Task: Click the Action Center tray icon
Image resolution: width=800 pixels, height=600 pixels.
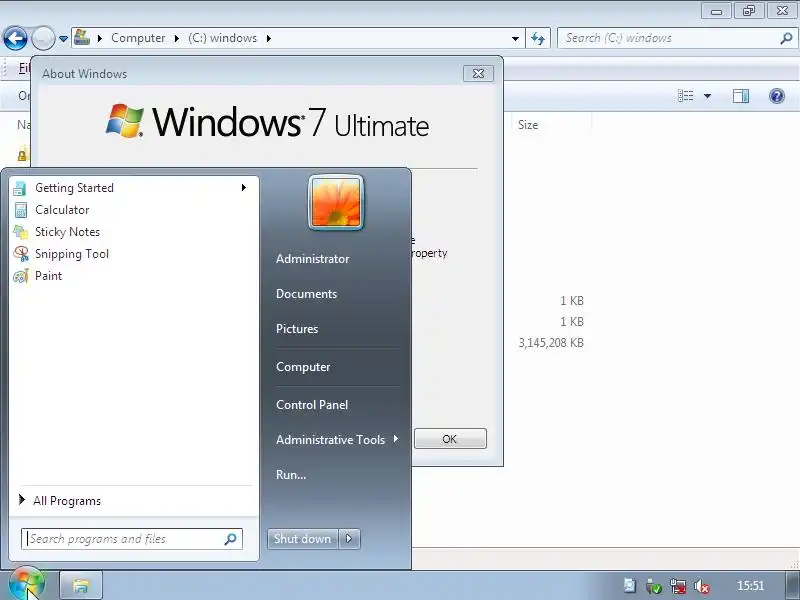Action: coord(629,586)
